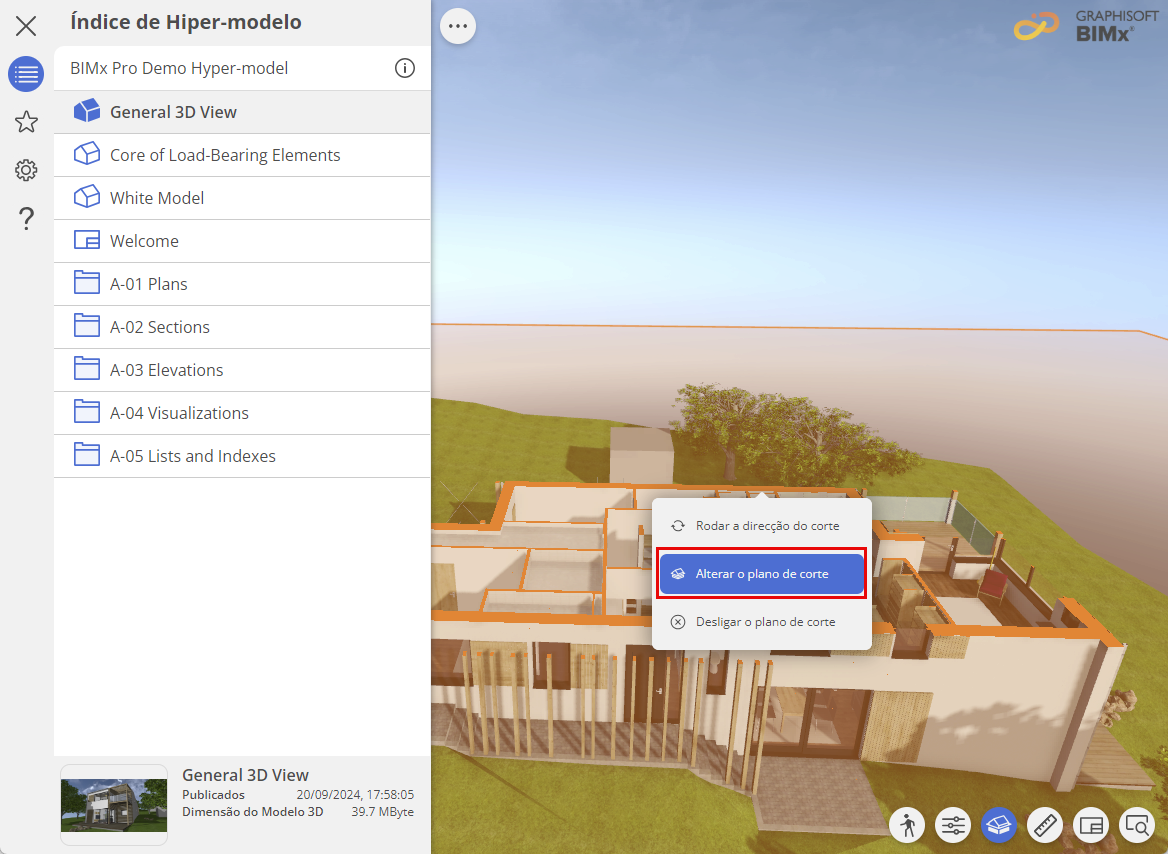Select the measure ruler tool
This screenshot has width=1168, height=854.
click(x=1045, y=825)
